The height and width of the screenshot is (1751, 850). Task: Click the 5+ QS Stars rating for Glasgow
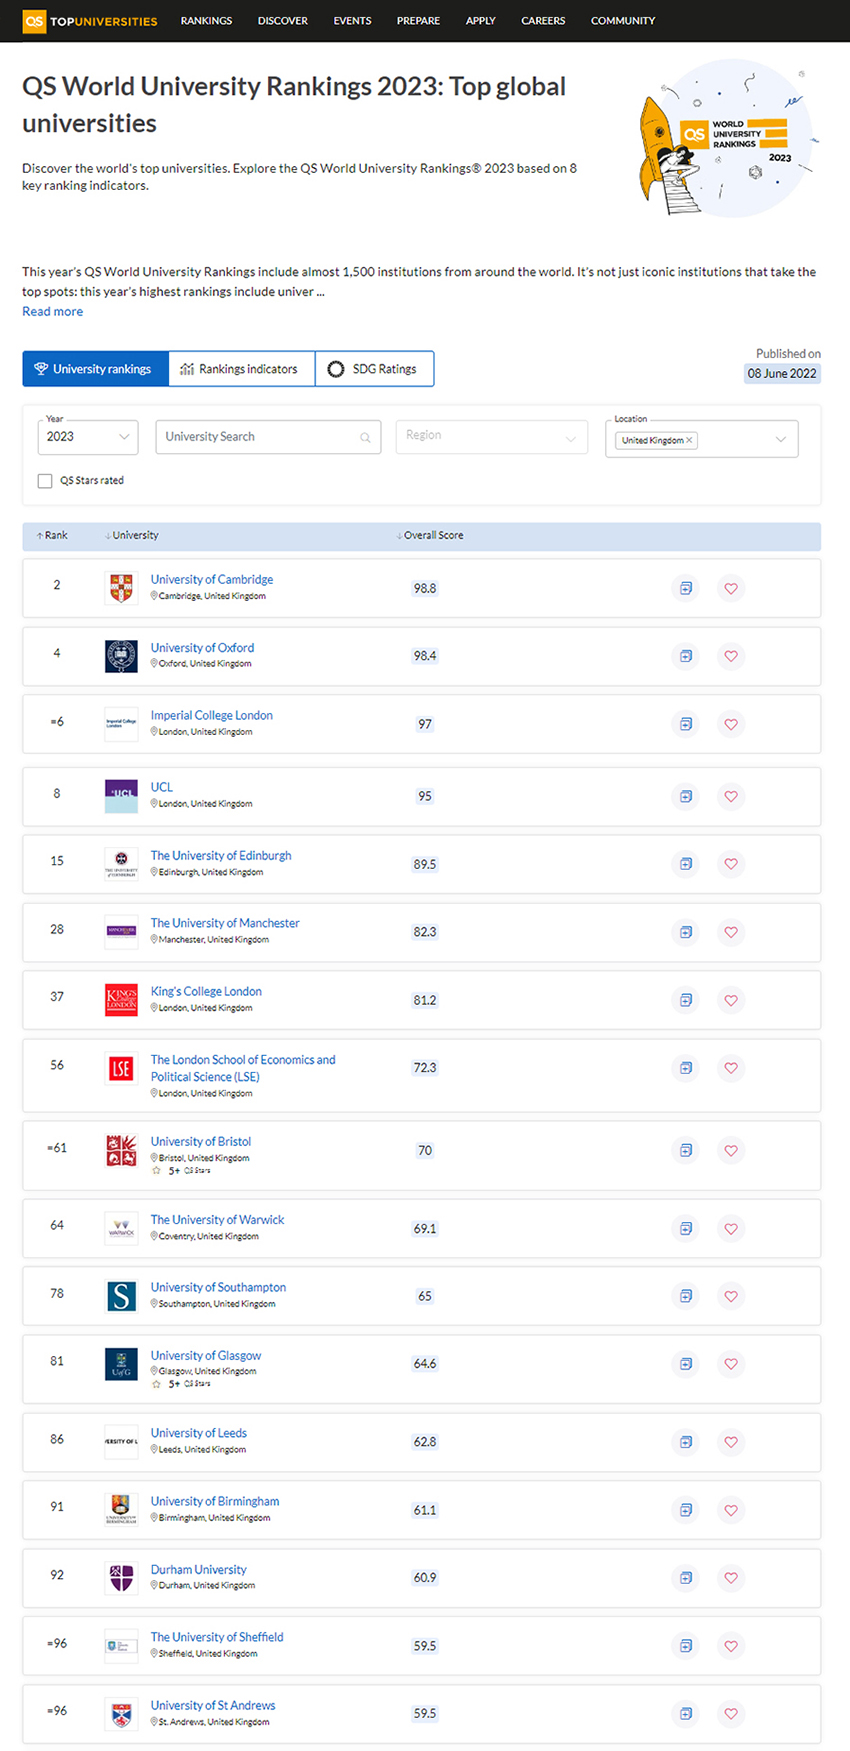[181, 1384]
